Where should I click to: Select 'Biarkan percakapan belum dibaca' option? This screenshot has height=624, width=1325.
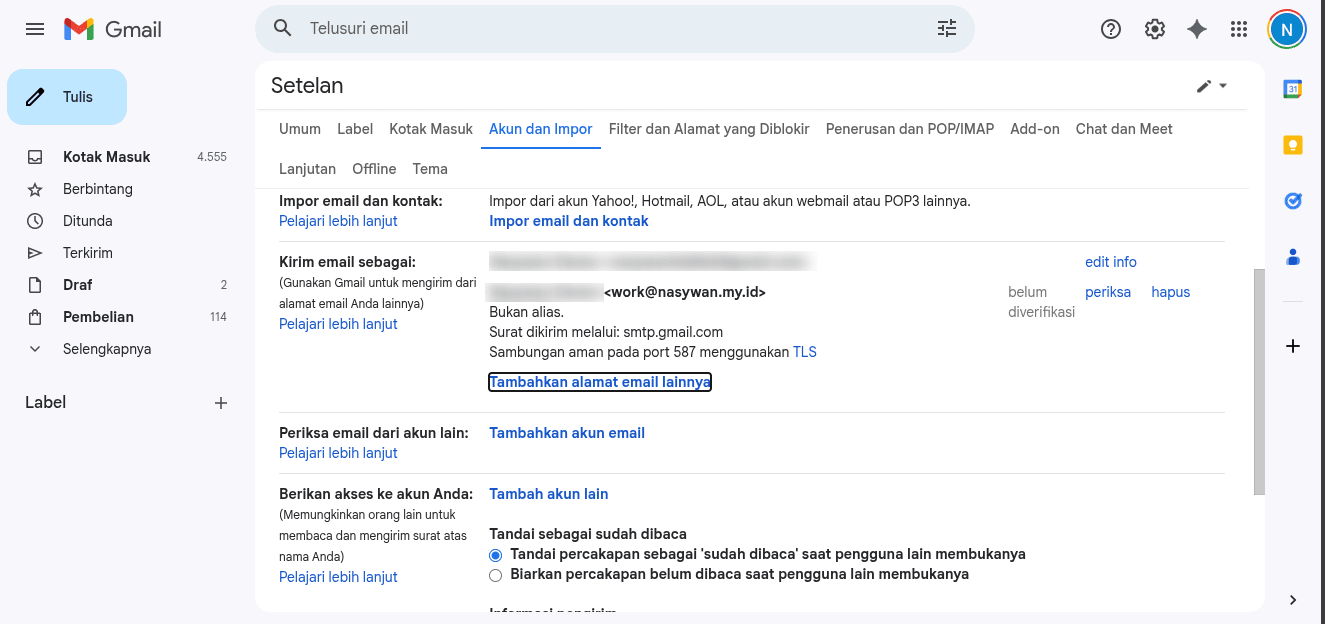coord(495,575)
